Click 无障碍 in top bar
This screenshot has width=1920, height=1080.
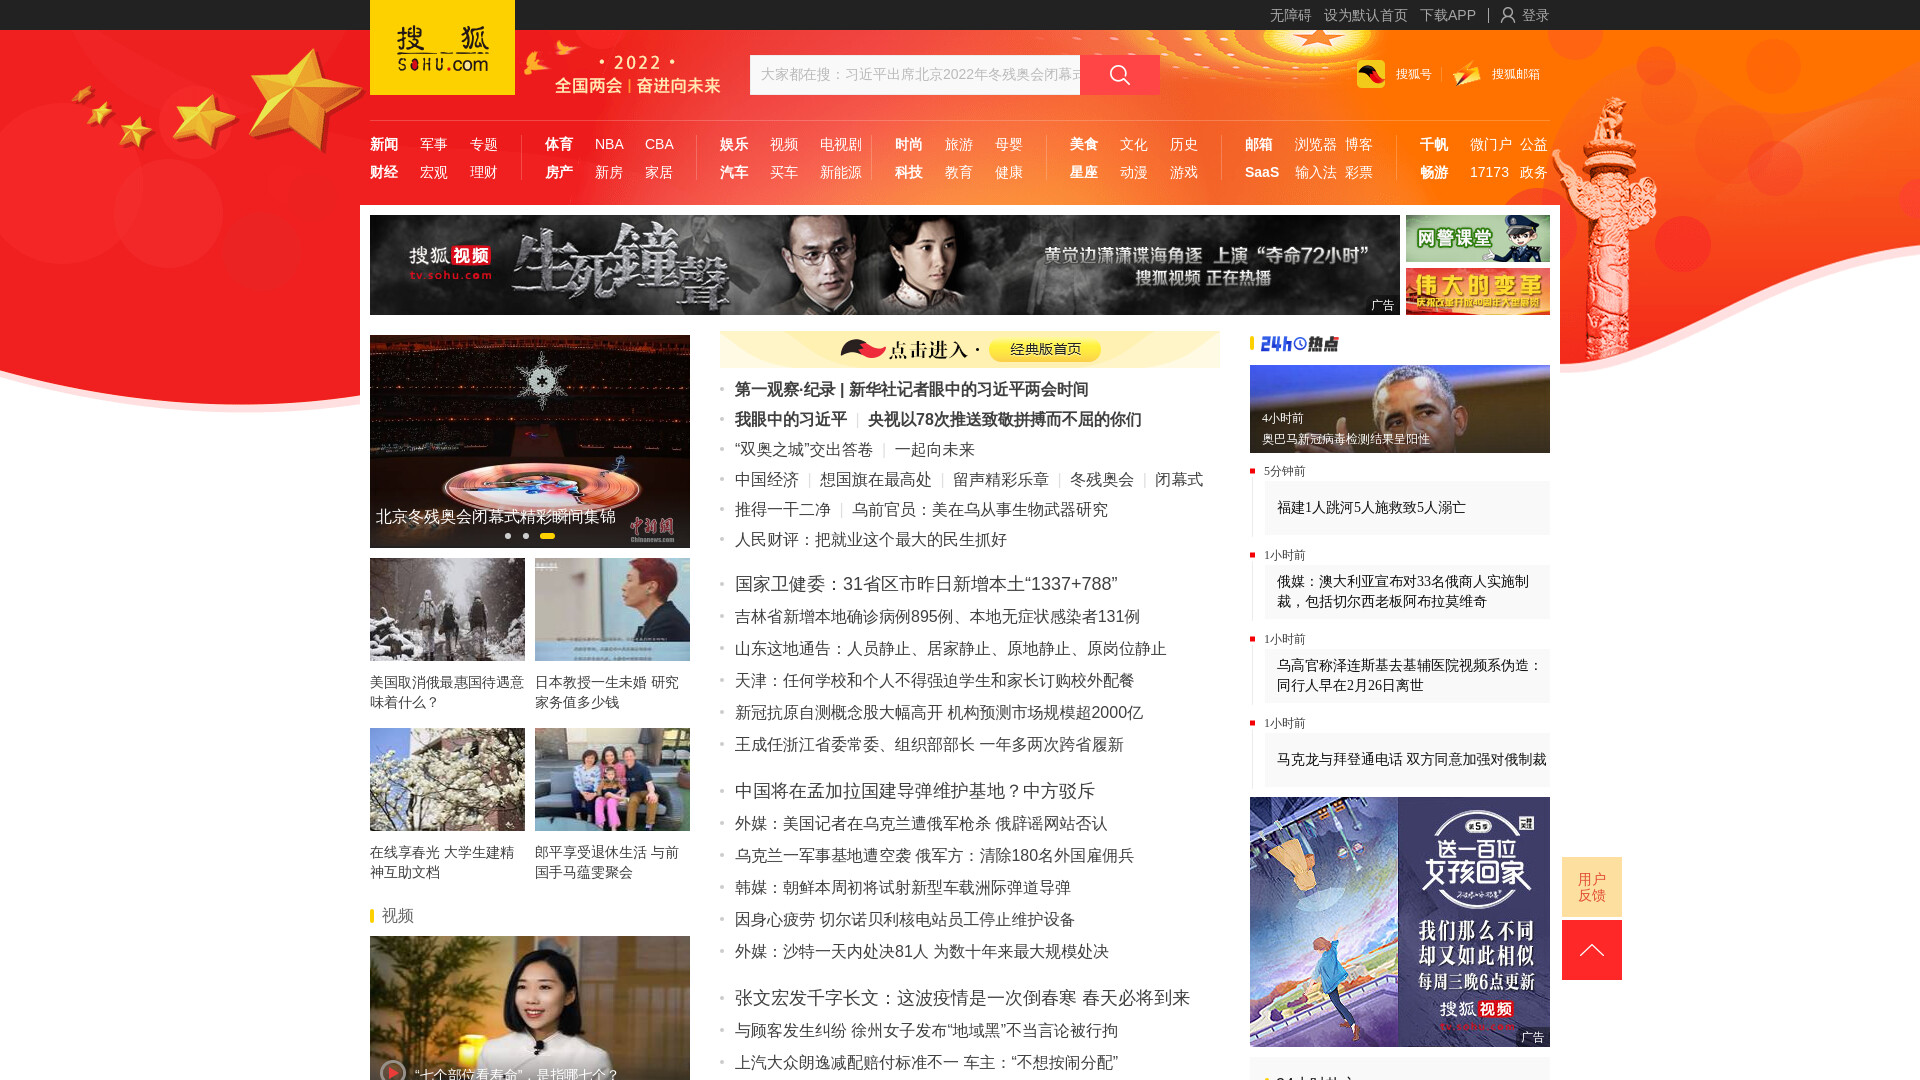[1290, 15]
